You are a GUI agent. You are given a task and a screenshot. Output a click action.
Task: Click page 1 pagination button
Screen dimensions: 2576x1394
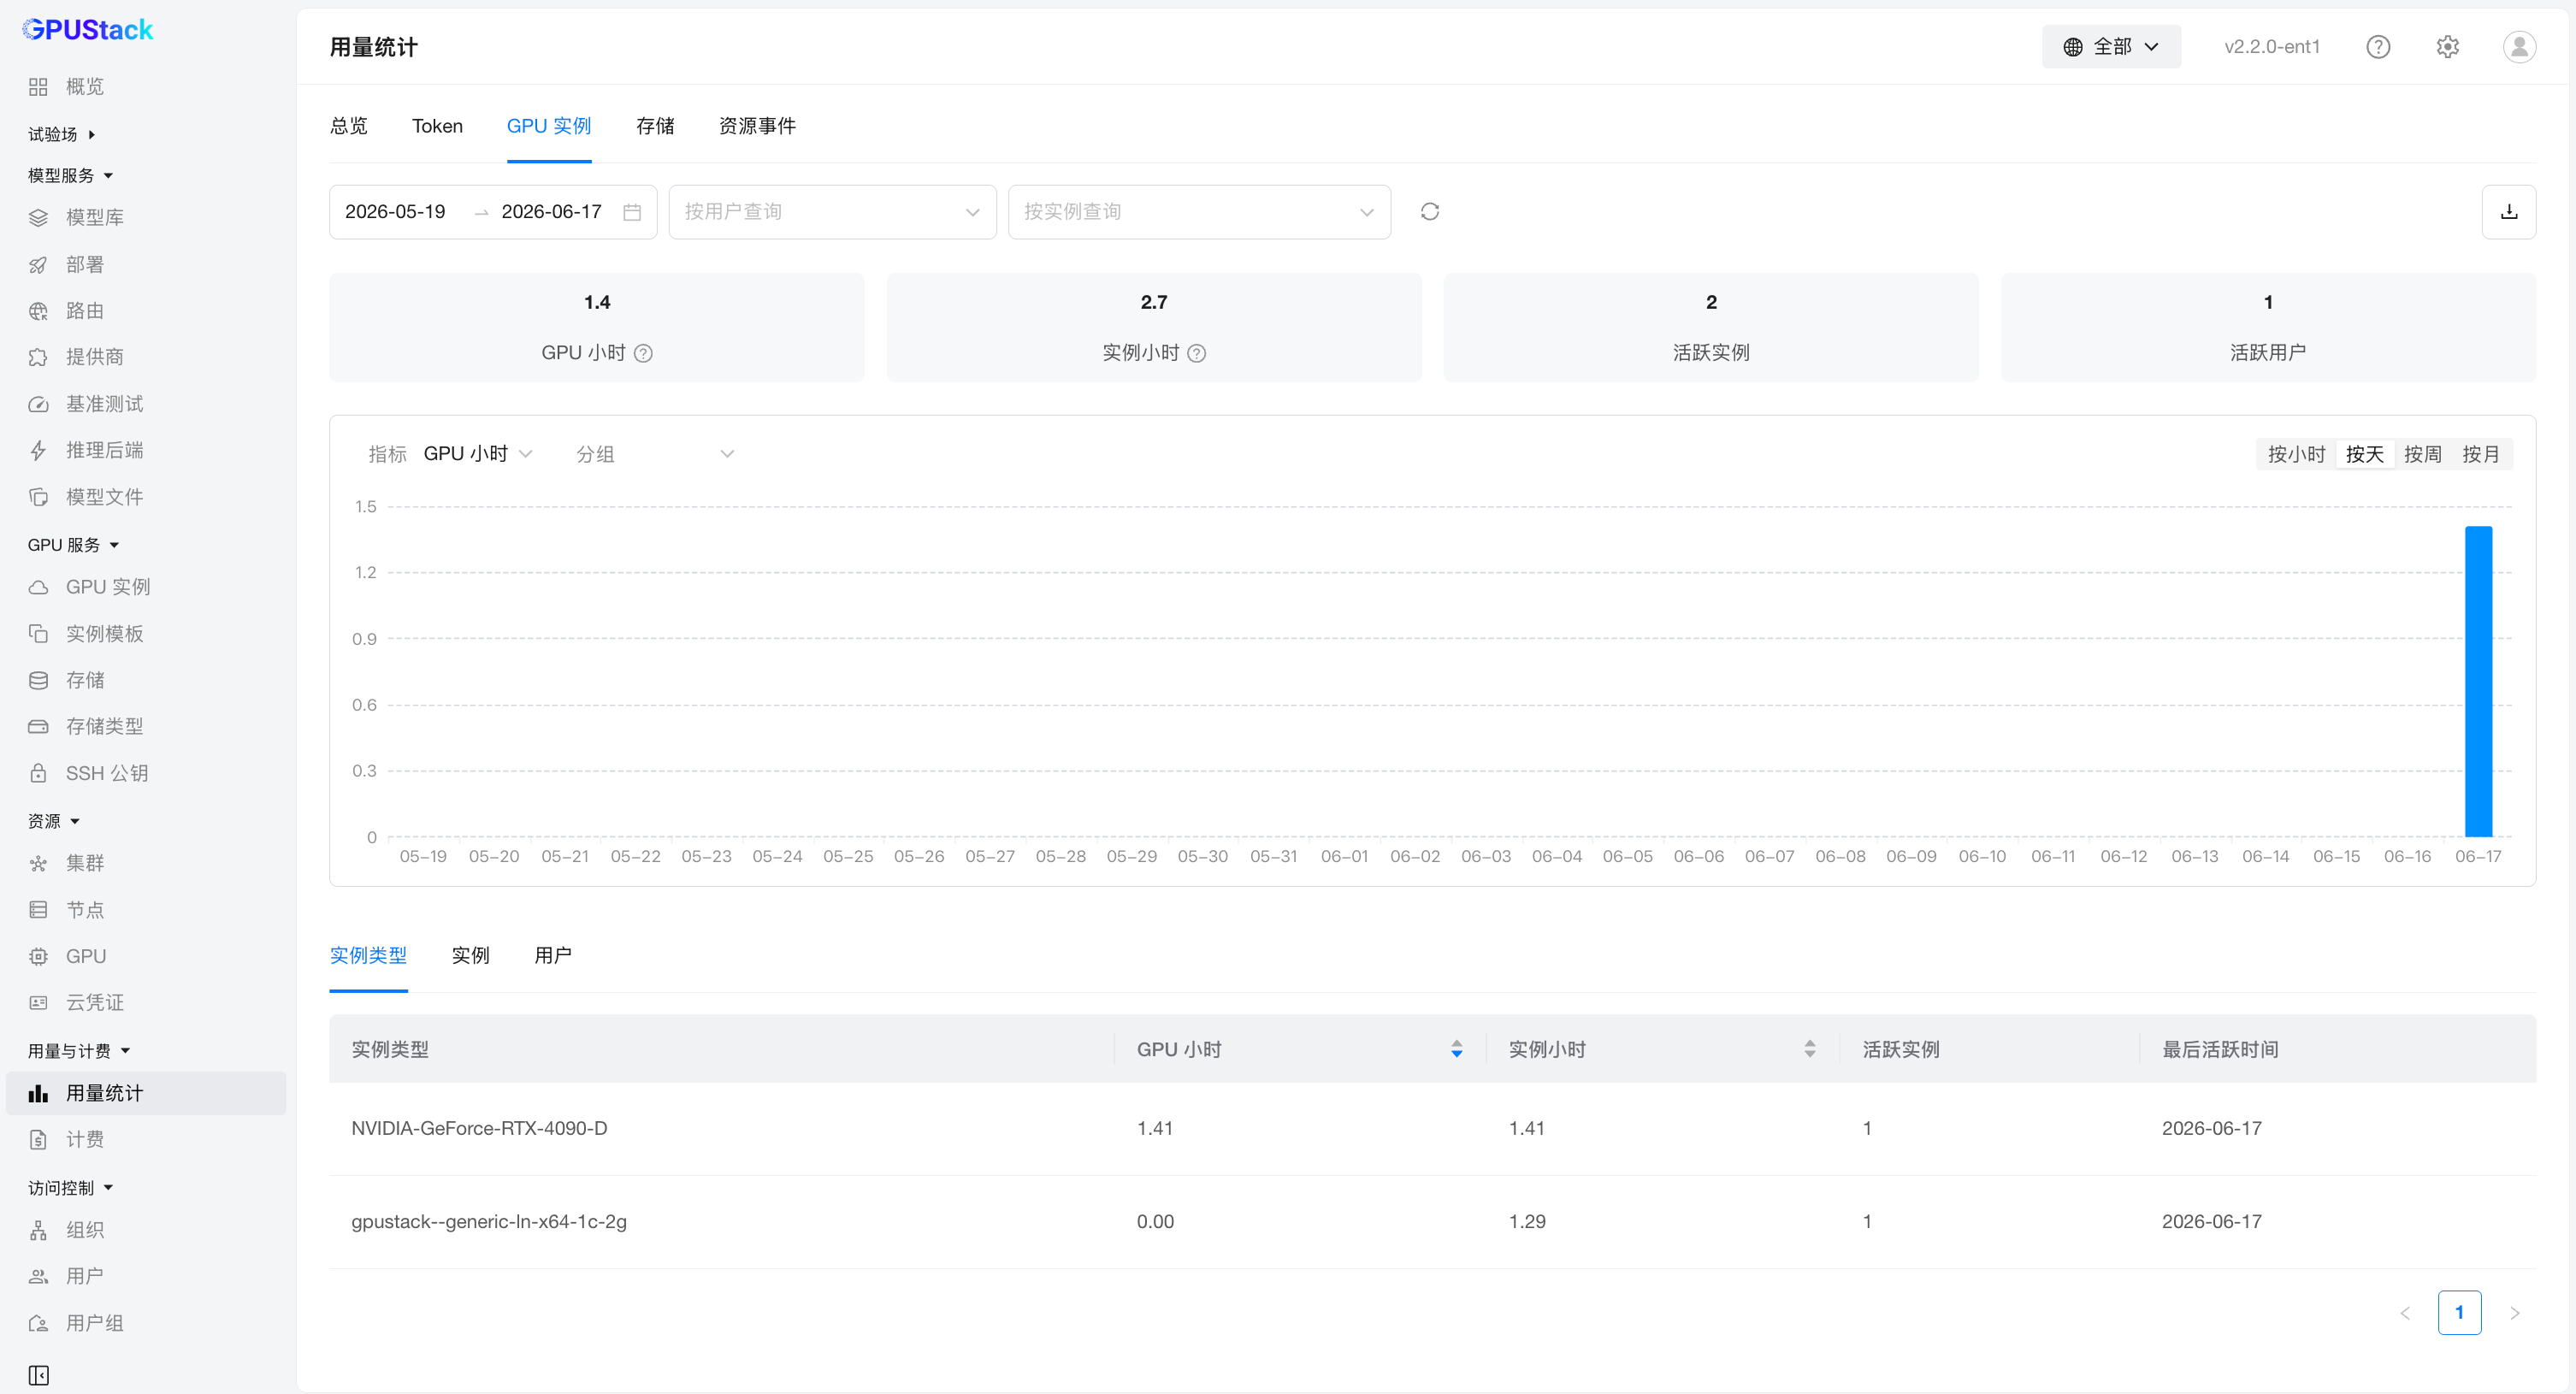pos(2459,1313)
